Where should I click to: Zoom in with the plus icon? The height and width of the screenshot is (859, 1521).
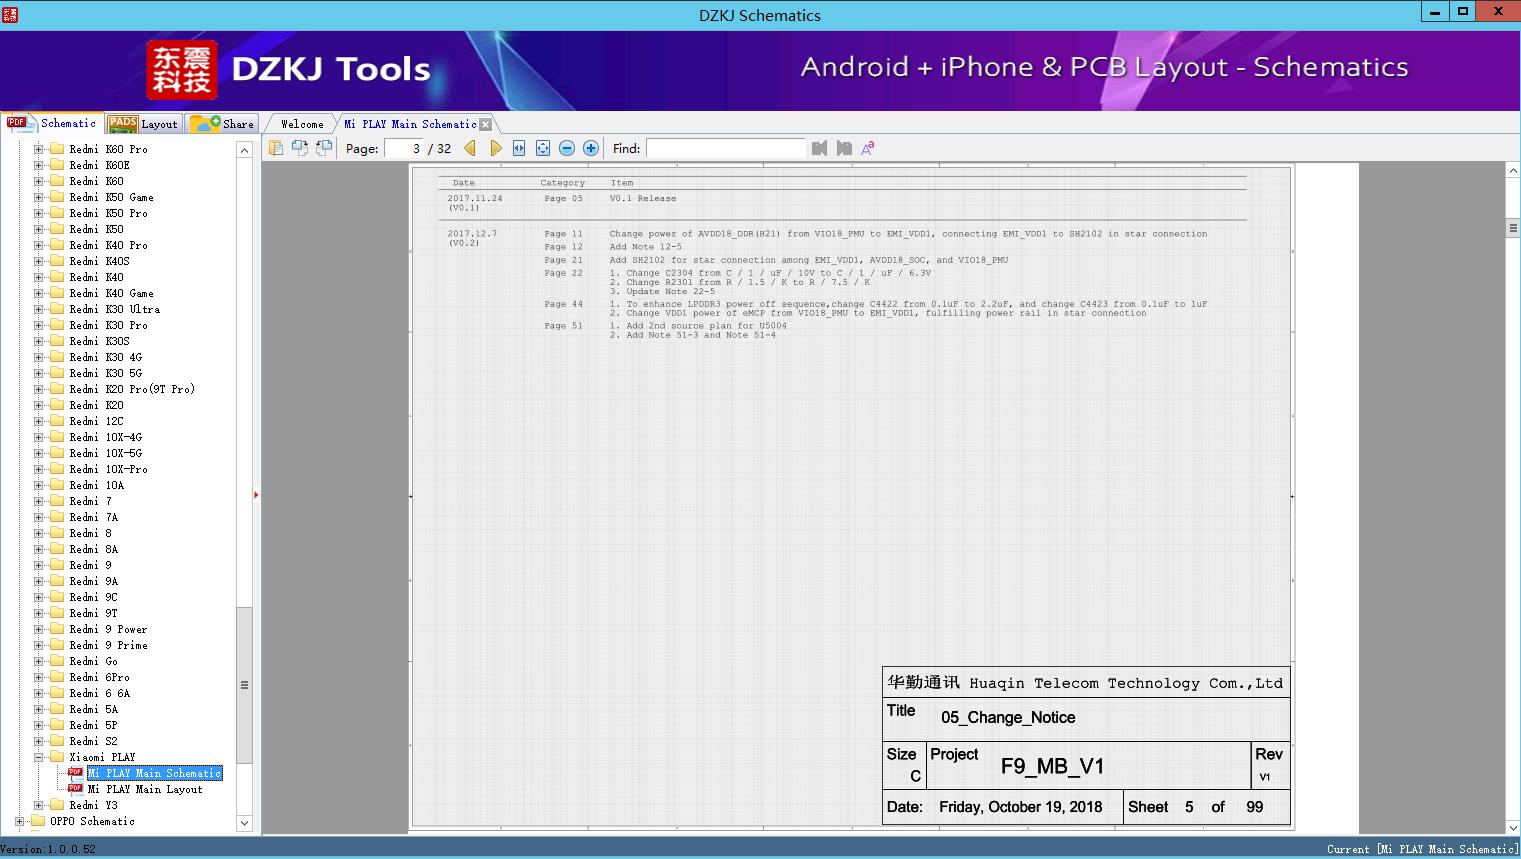coord(591,148)
